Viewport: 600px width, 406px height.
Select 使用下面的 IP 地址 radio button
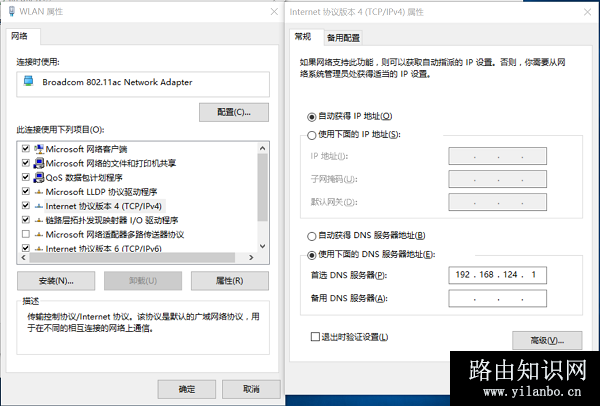pyautogui.click(x=312, y=135)
